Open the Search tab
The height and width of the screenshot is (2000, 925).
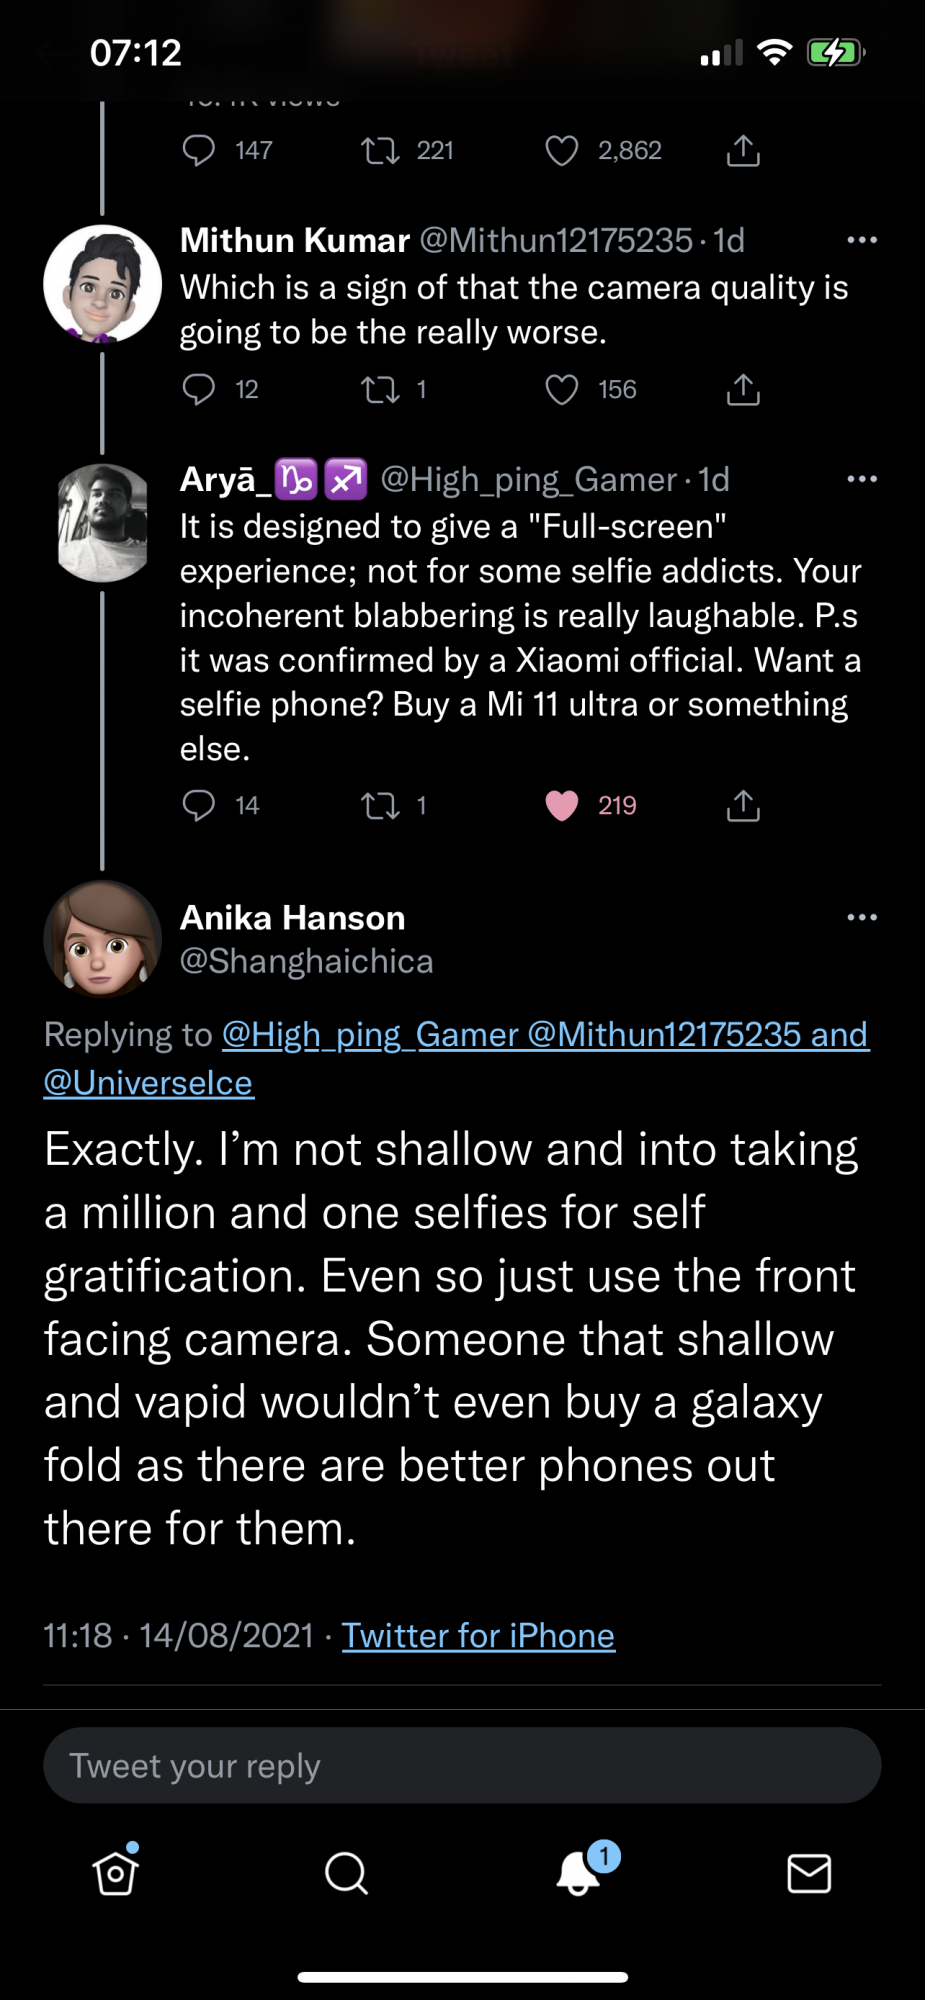(x=346, y=1873)
